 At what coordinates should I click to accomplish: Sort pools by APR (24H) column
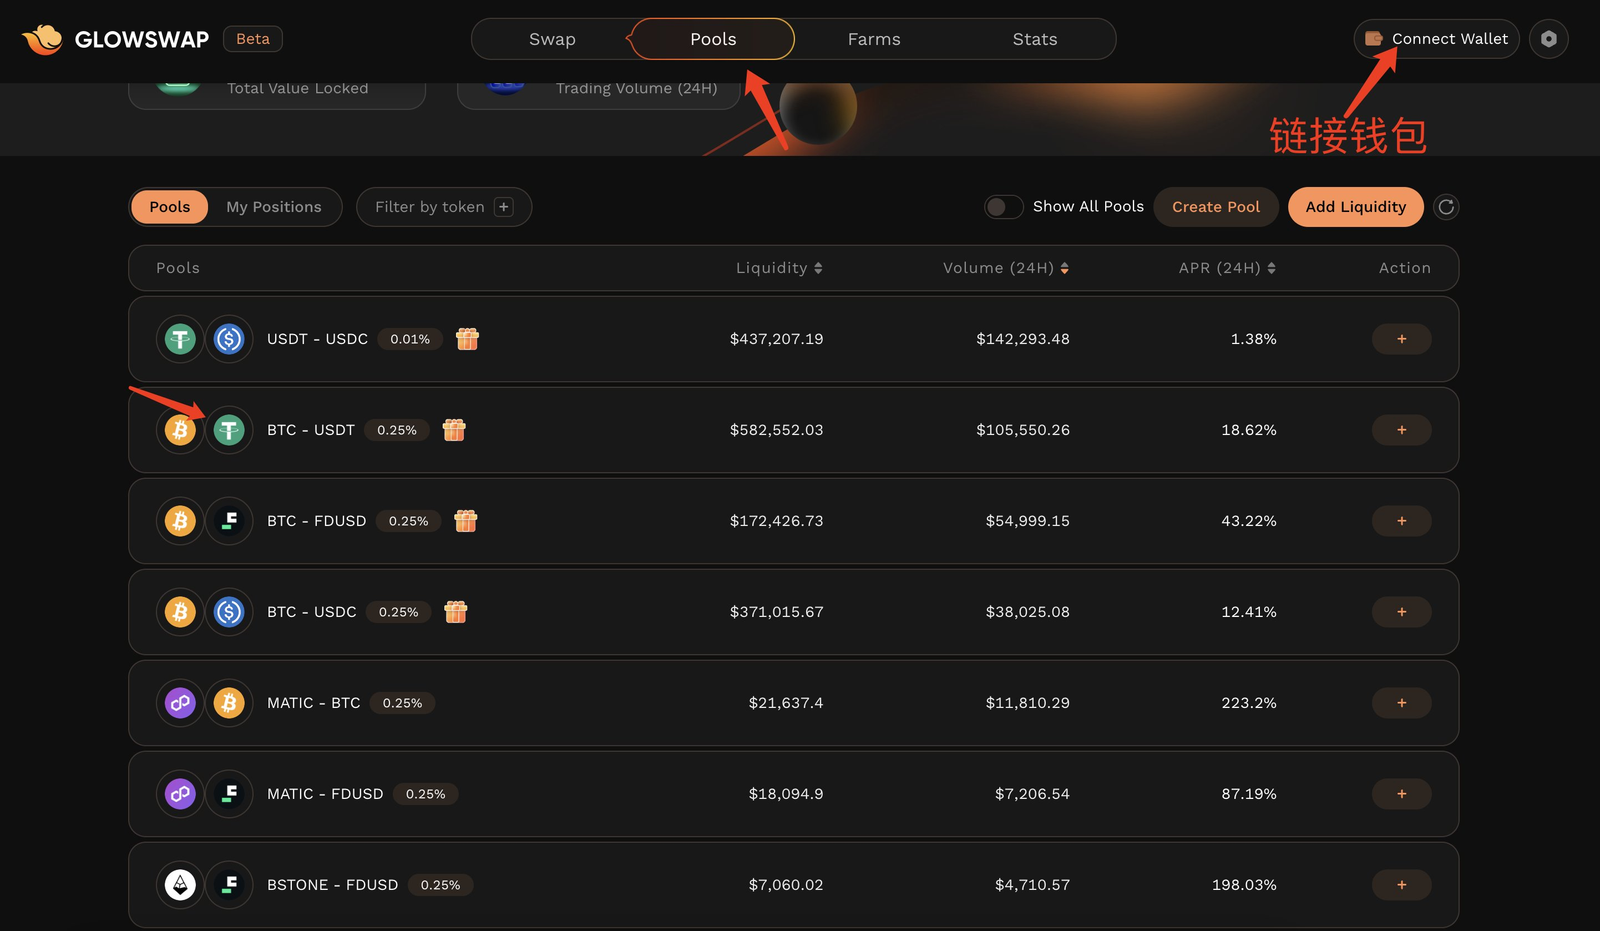[1227, 268]
